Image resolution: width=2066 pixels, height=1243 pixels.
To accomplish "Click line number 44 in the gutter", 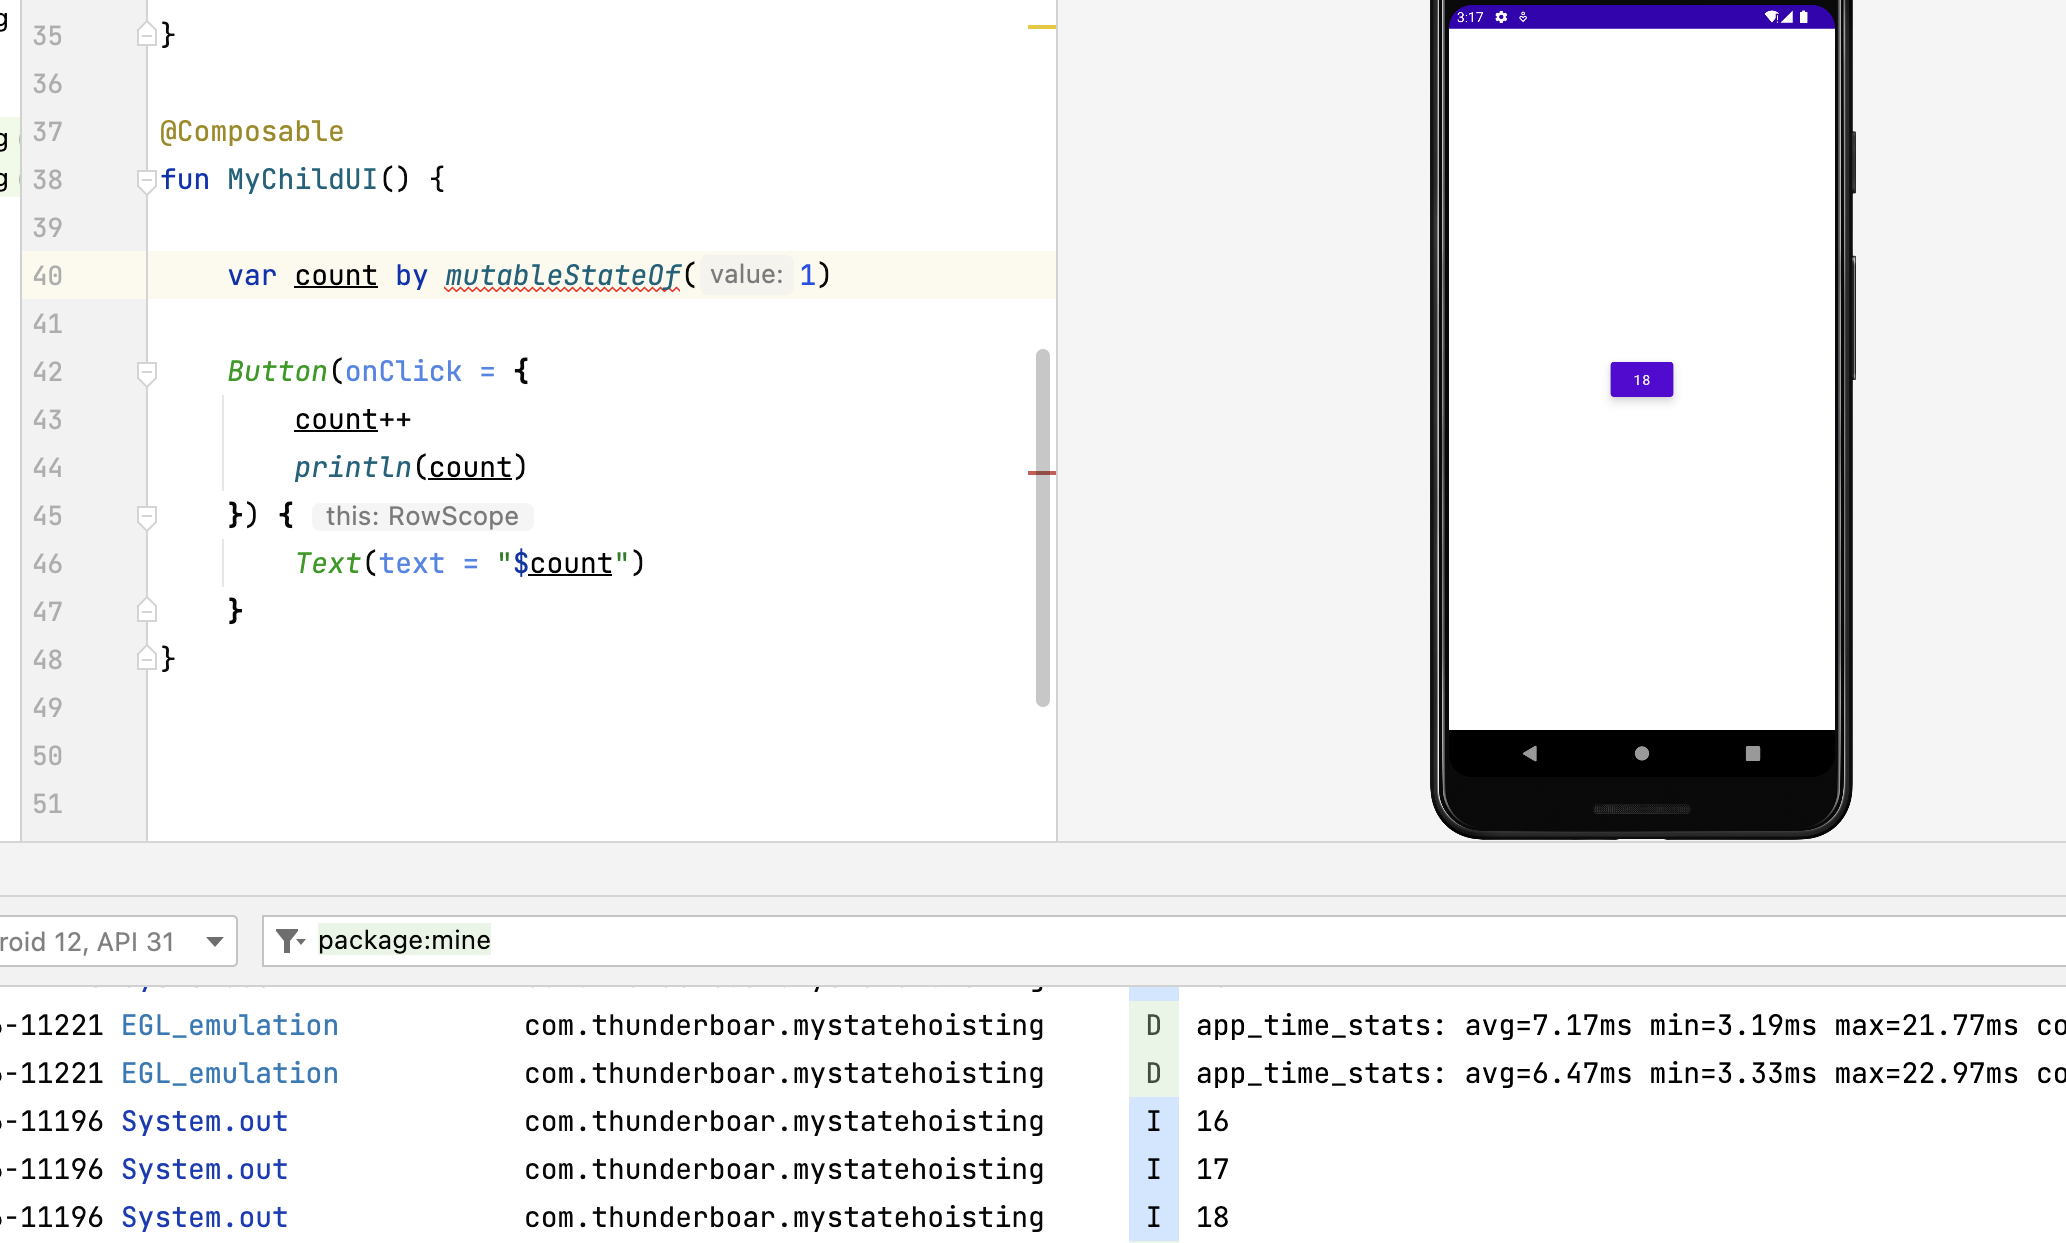I will pos(47,467).
